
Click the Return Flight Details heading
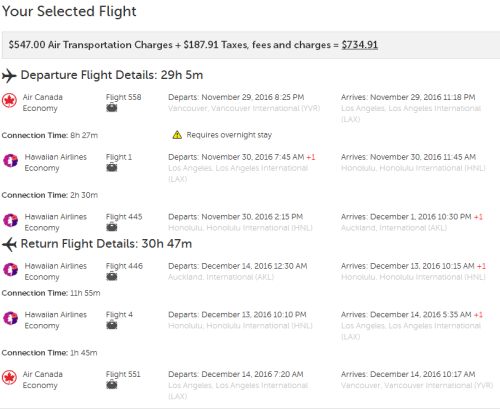pyautogui.click(x=106, y=244)
